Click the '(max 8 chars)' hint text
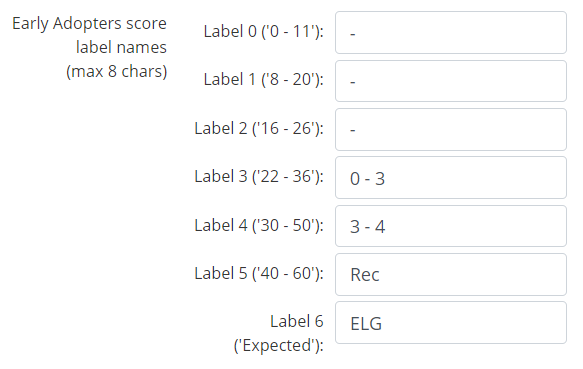Screen dimensions: 583x369 [x=117, y=71]
